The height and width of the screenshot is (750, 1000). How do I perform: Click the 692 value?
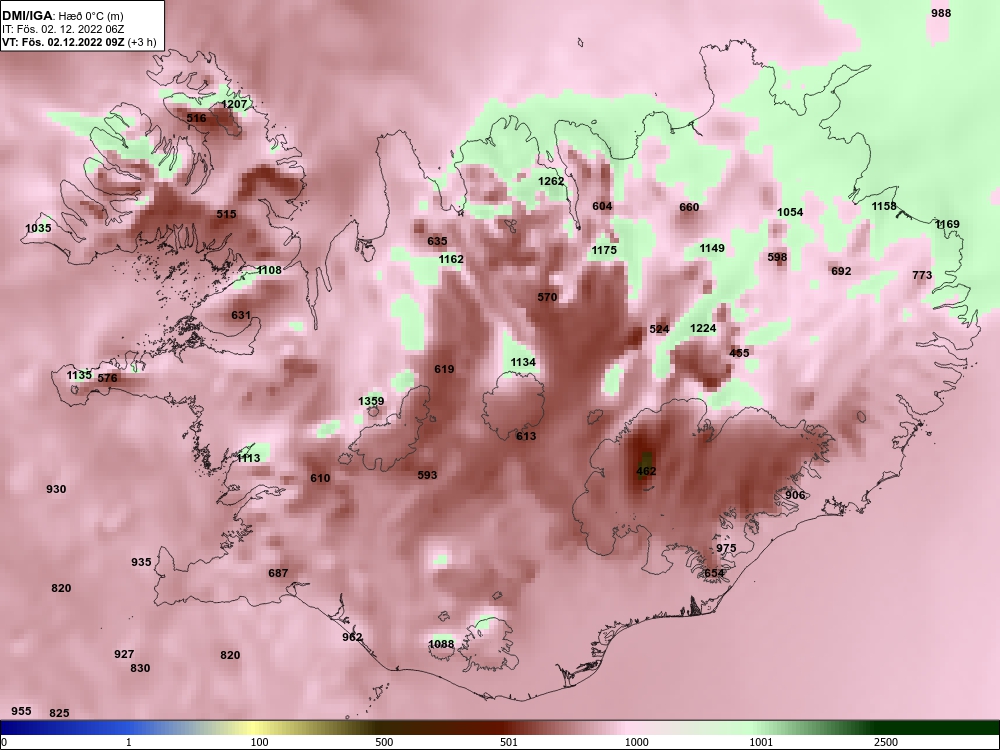pyautogui.click(x=841, y=271)
